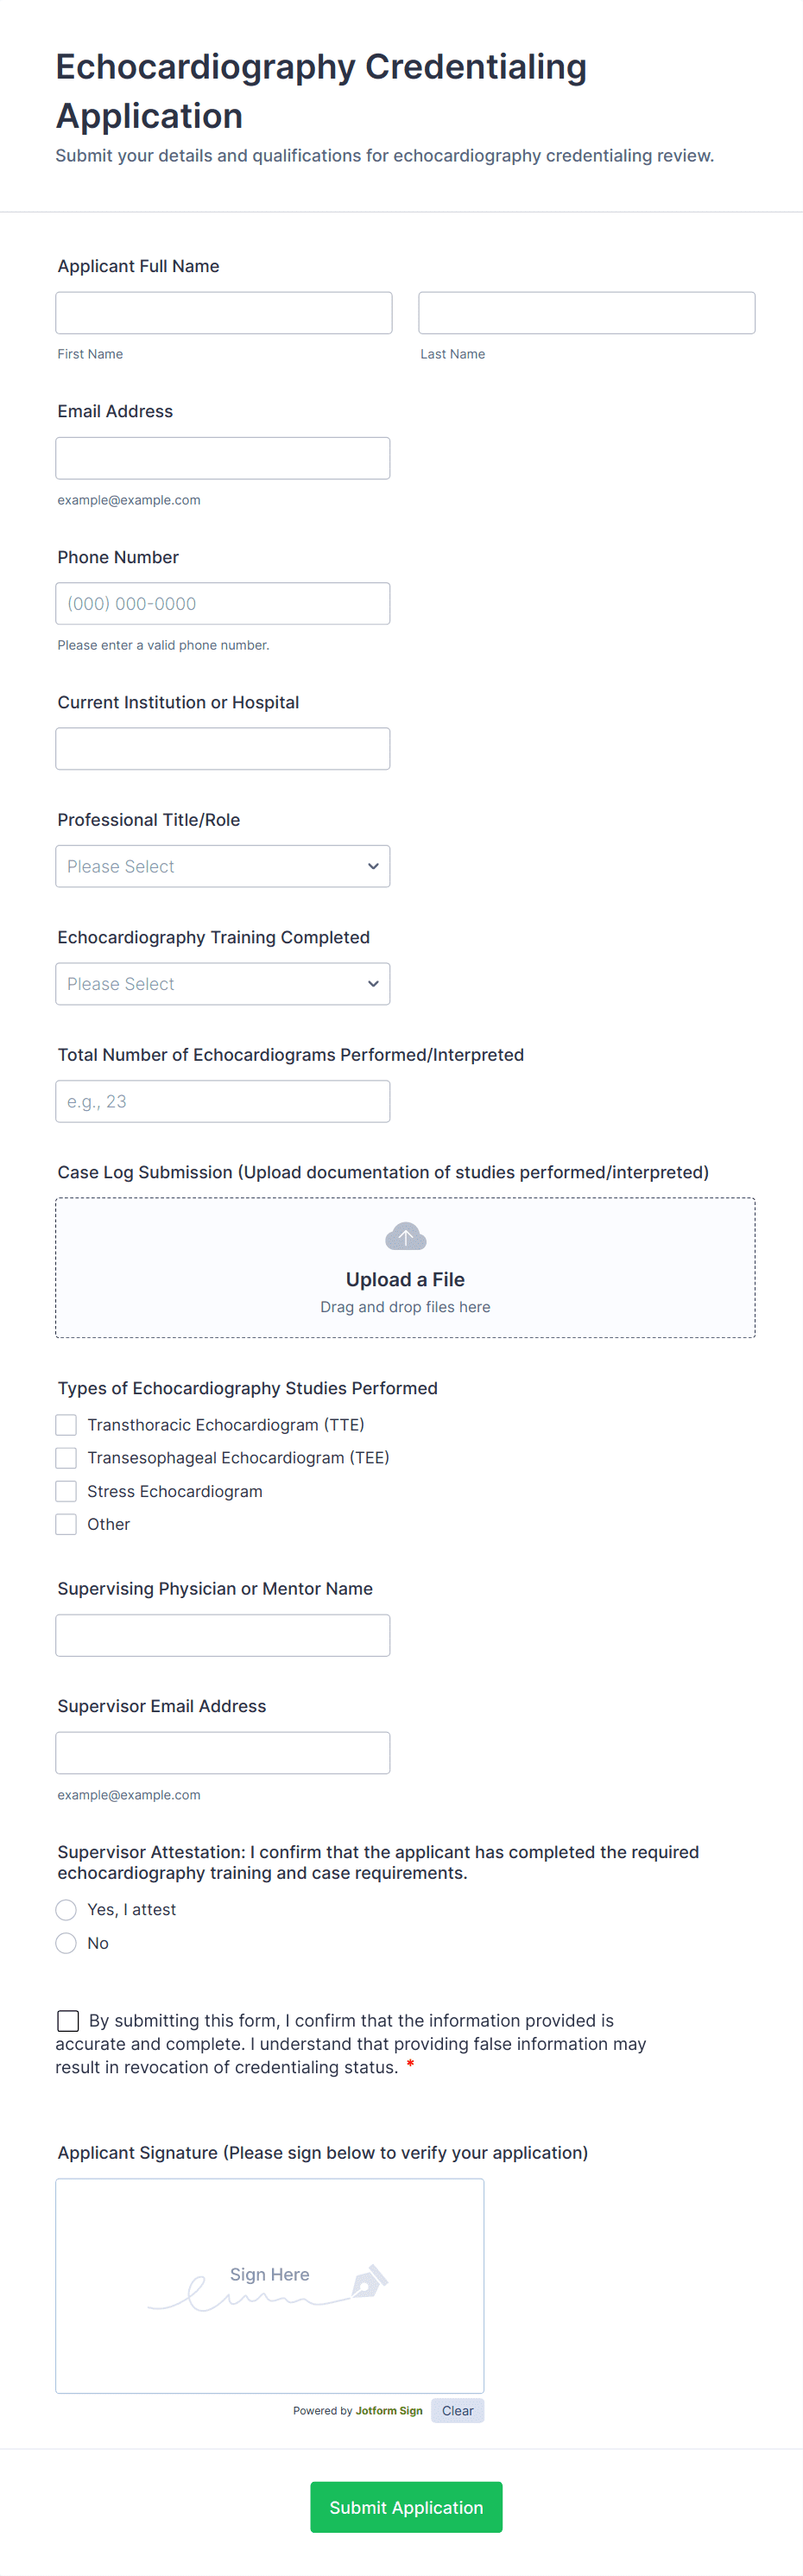Click the pen icon in signature box

[x=369, y=2281]
